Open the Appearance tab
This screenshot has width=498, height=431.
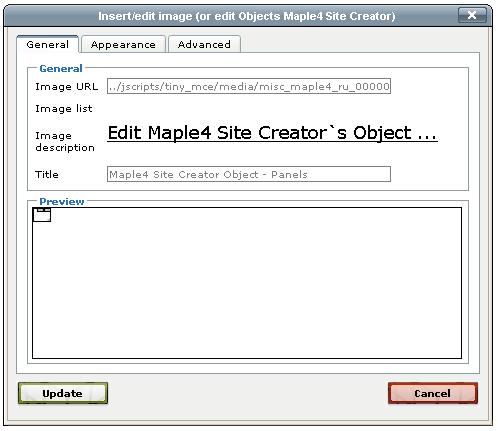[123, 44]
